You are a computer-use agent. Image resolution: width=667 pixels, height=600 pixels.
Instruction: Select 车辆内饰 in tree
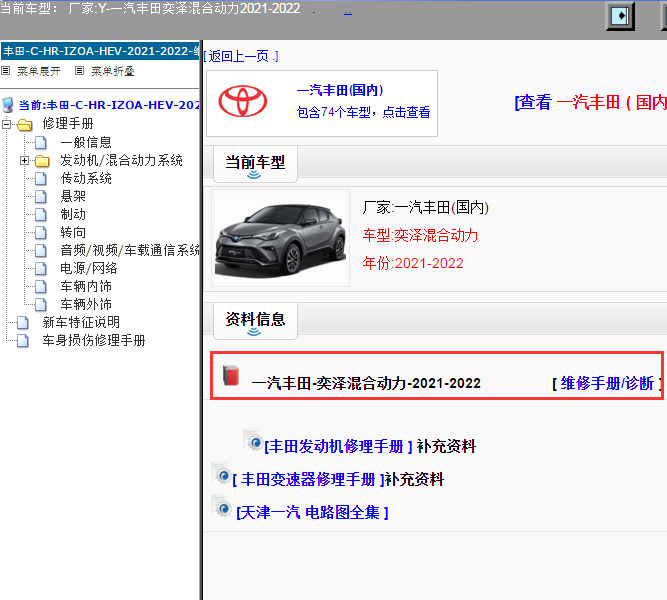coord(86,286)
